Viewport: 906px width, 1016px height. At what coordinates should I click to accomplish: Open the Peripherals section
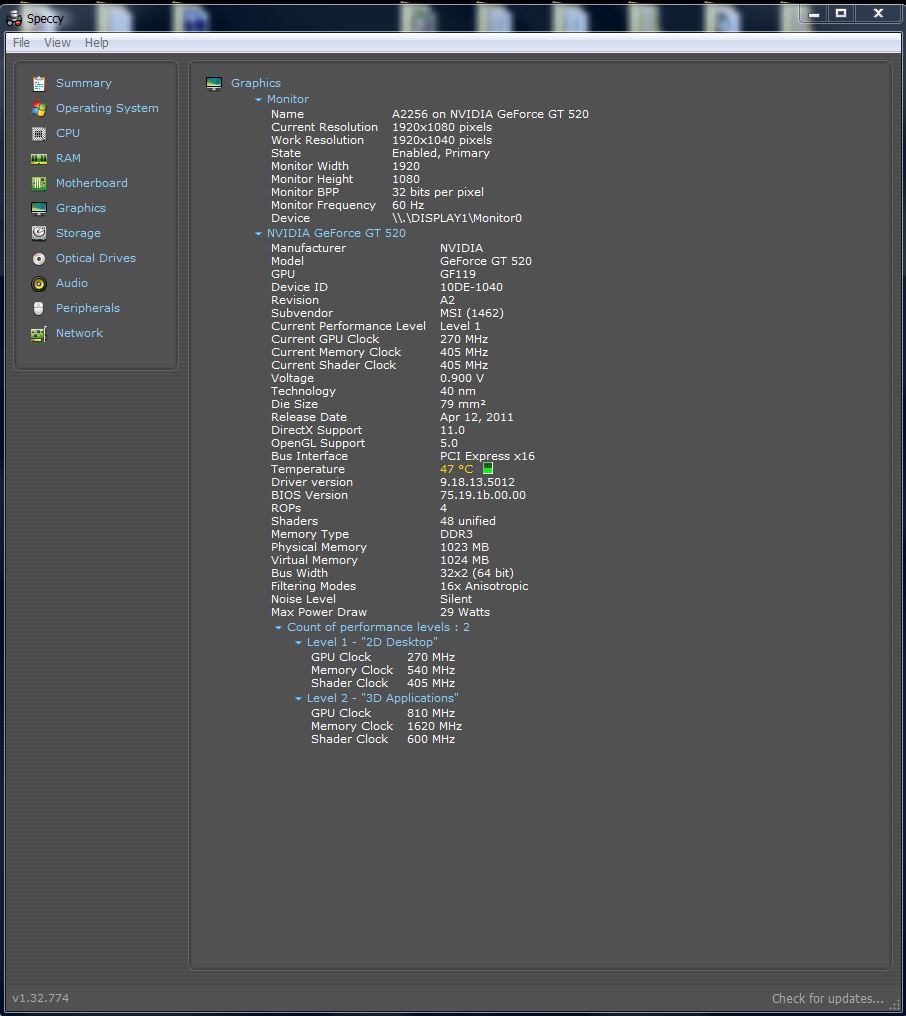pos(87,308)
